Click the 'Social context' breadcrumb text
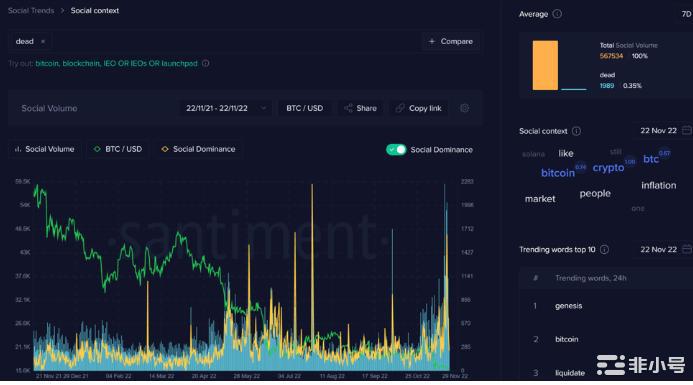693x385 pixels. 95,11
